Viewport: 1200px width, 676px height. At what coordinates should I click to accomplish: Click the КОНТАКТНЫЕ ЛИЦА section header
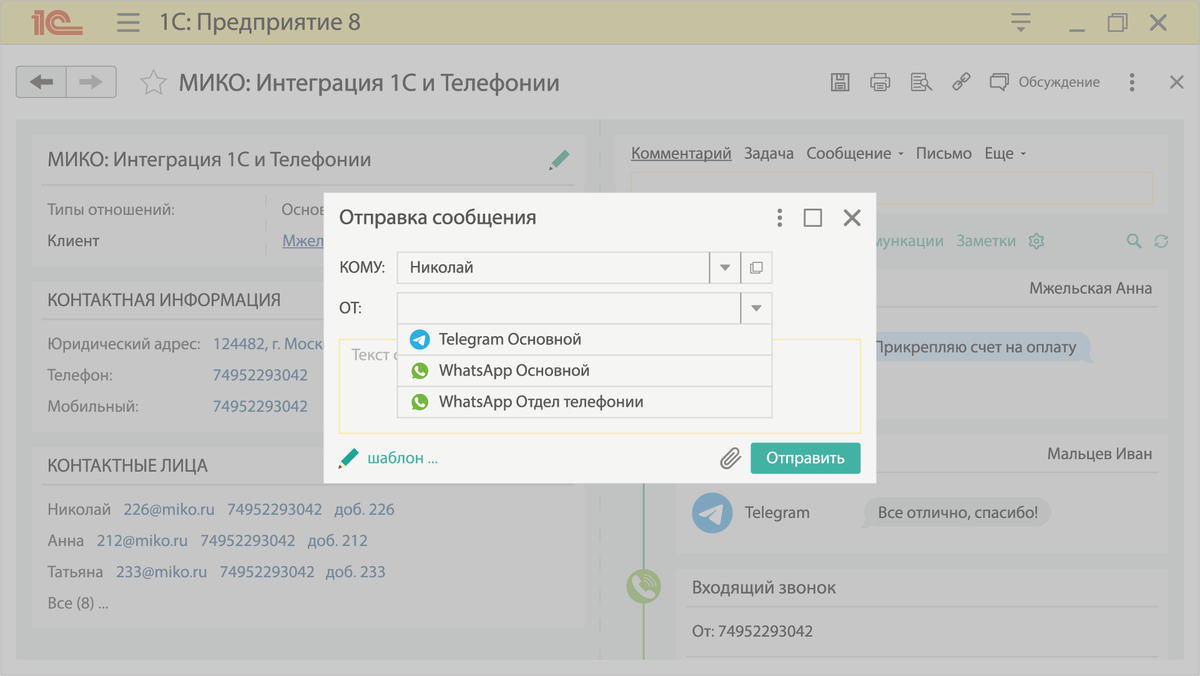point(128,466)
